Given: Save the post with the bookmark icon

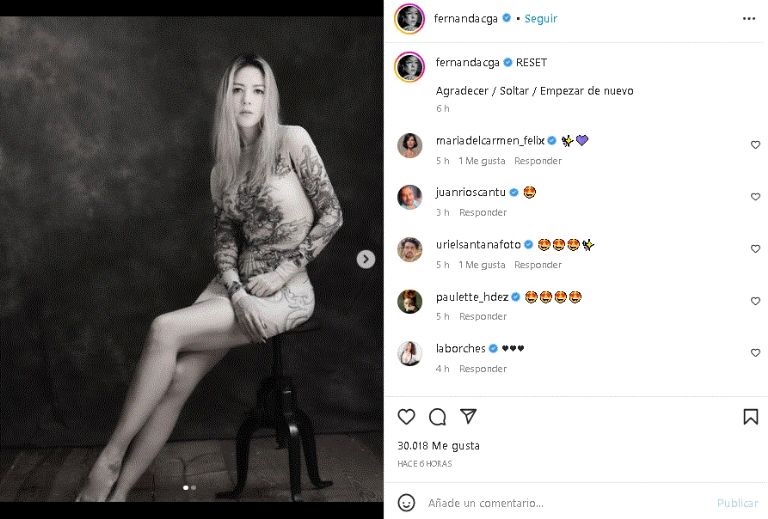Looking at the screenshot, I should (750, 417).
